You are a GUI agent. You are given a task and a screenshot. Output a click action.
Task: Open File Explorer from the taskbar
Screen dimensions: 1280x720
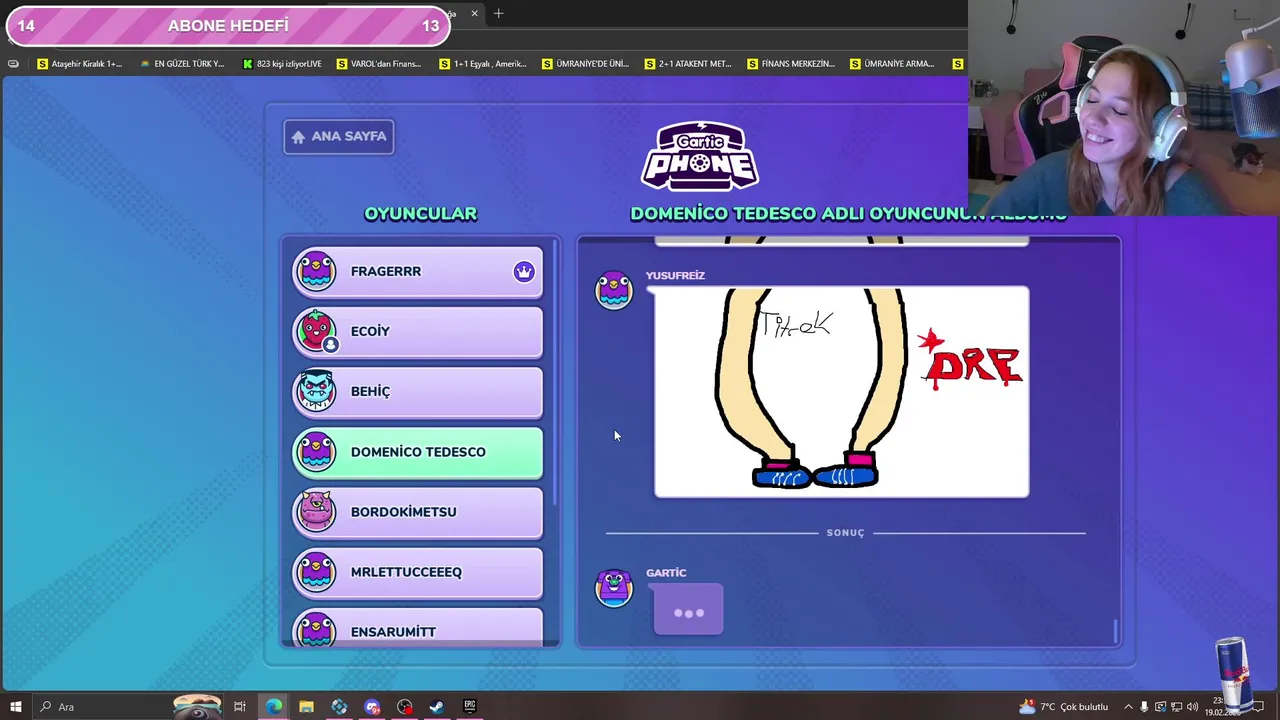(x=306, y=707)
